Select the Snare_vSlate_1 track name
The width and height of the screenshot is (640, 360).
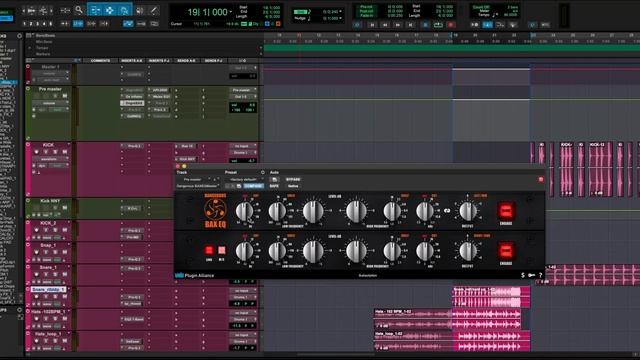point(49,289)
